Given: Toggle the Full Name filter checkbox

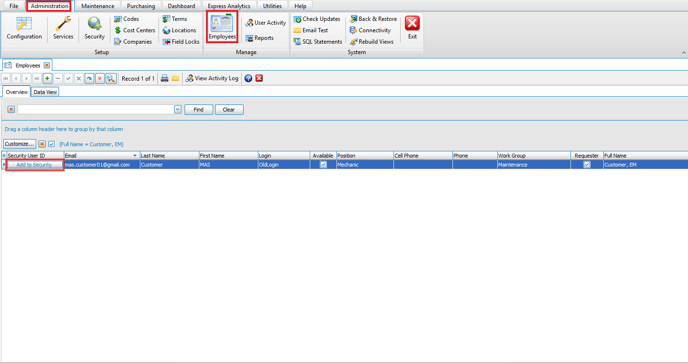Looking at the screenshot, I should (51, 144).
